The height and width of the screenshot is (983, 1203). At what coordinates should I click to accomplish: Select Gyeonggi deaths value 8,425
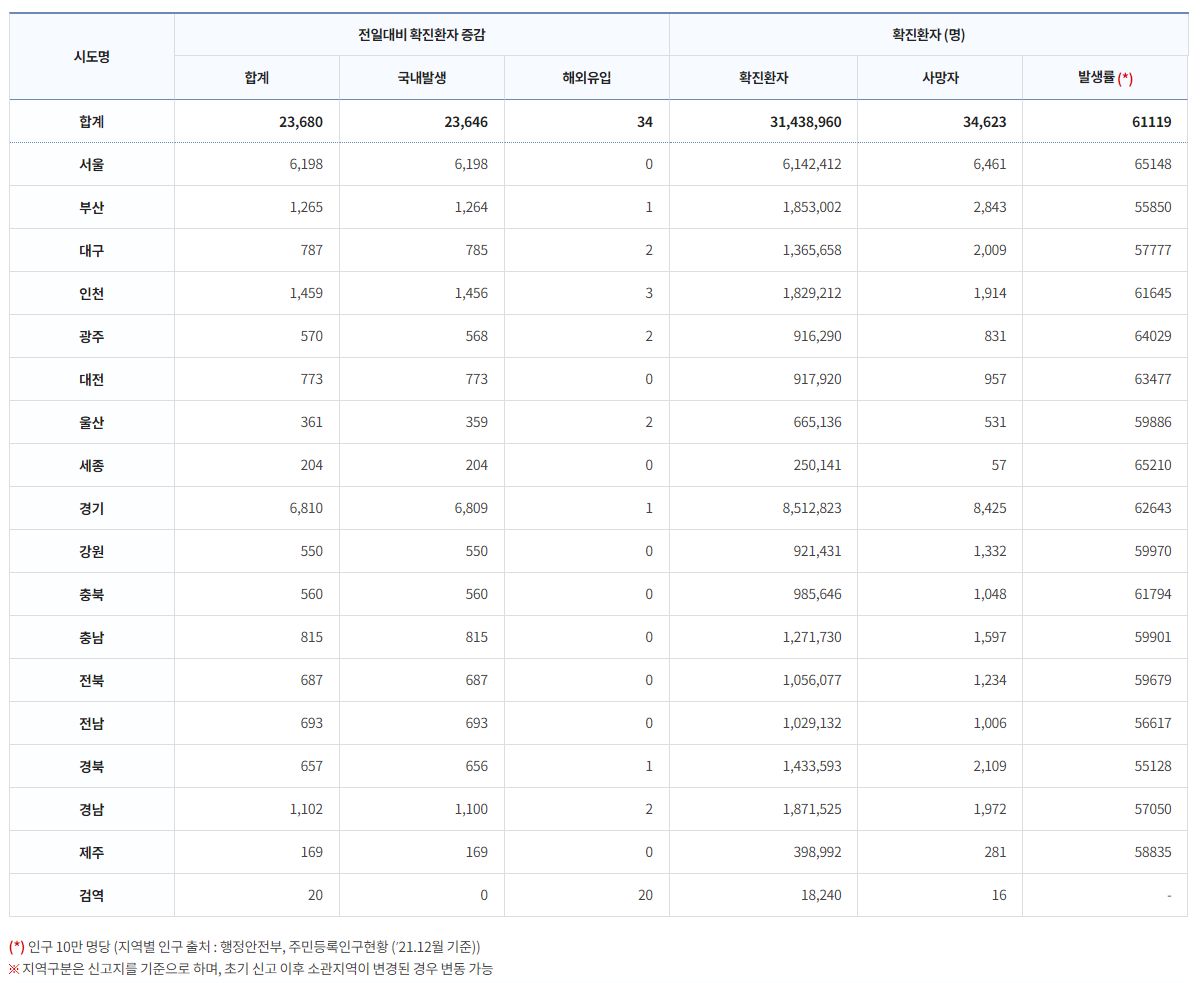(990, 508)
